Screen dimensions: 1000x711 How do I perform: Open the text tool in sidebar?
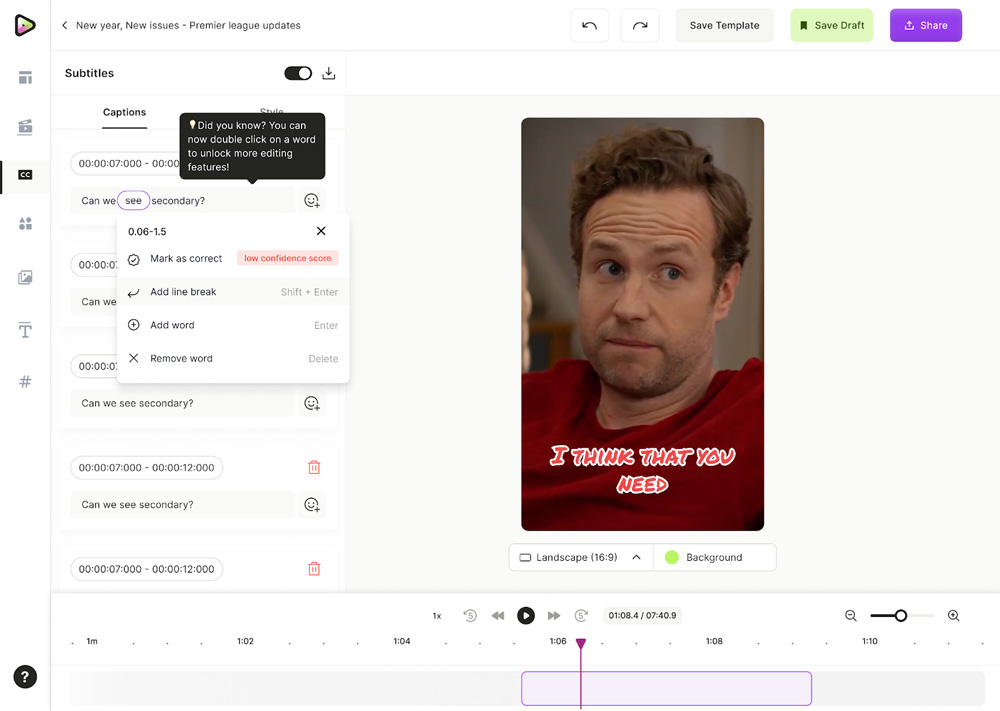25,331
